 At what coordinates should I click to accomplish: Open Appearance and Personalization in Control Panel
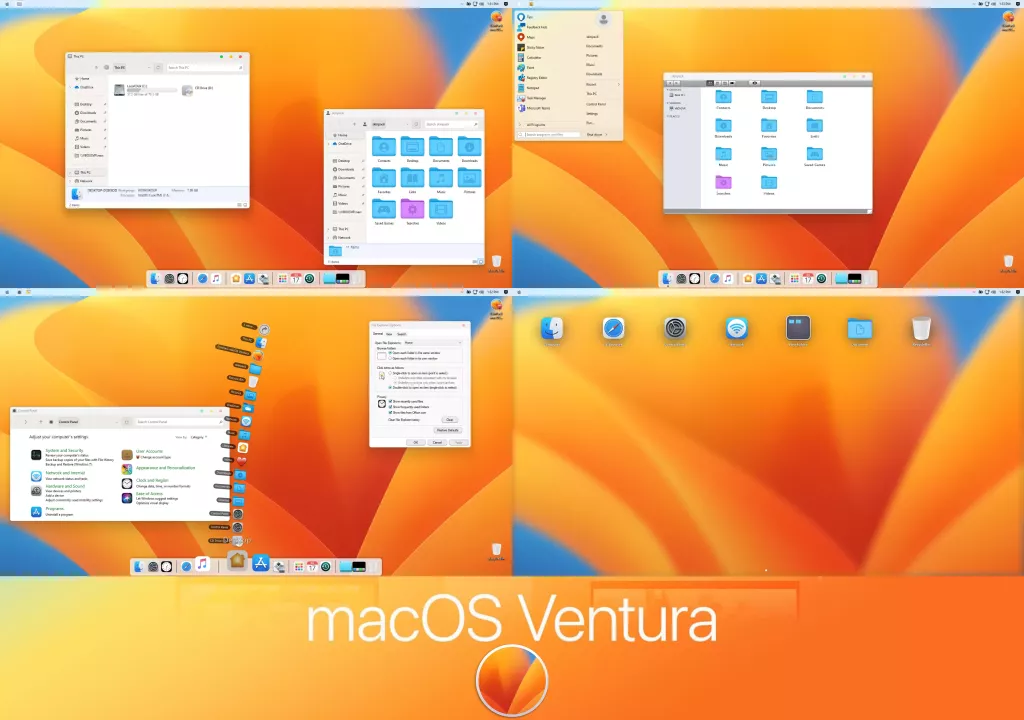(165, 468)
